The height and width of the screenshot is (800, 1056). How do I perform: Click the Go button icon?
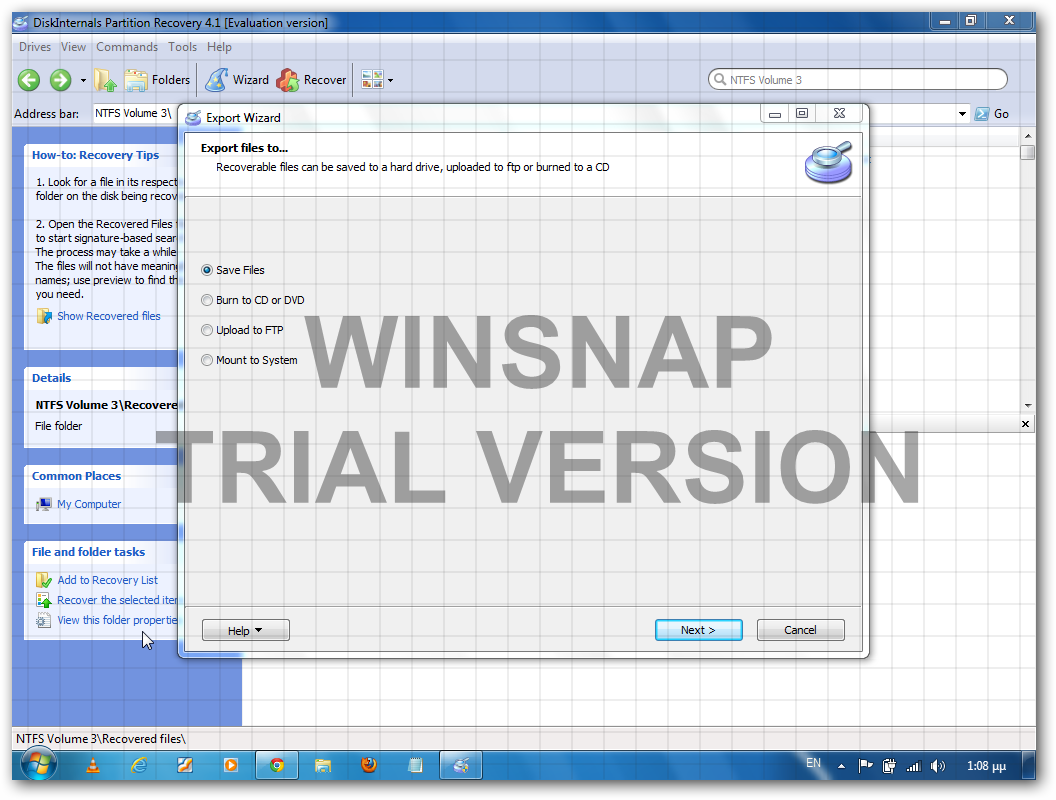(982, 114)
